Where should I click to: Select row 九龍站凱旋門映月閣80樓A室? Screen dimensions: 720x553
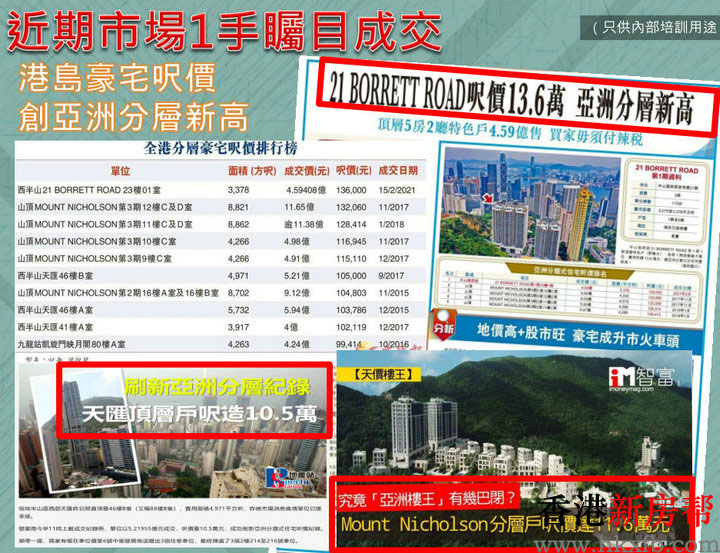click(221, 344)
